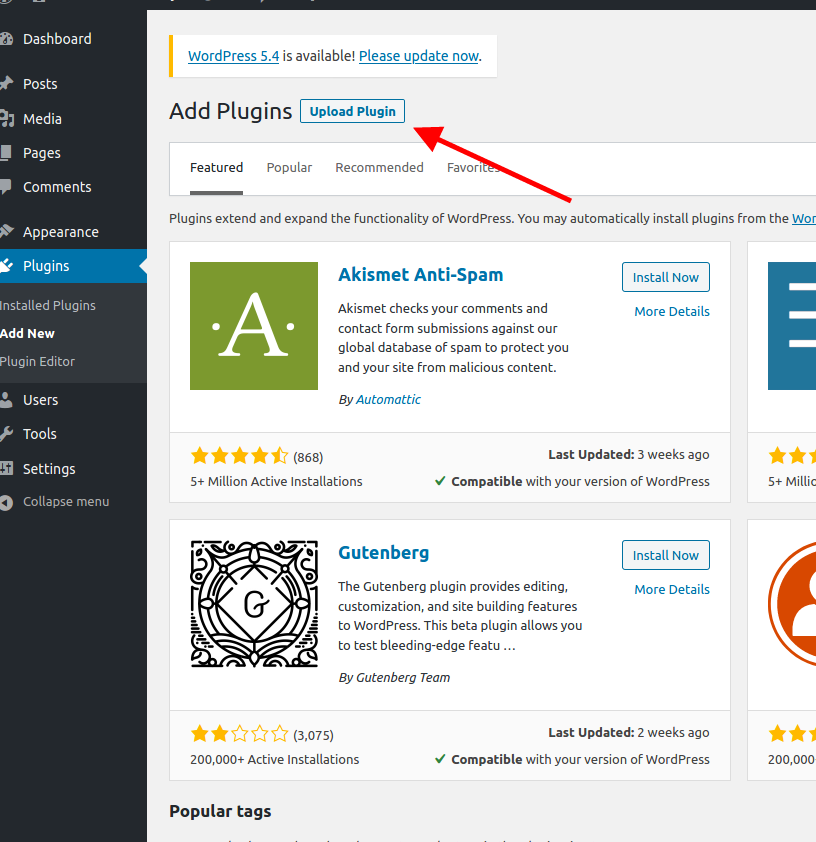Screen dimensions: 816x842
Task: Click the Posts pin icon
Action: pos(6,84)
